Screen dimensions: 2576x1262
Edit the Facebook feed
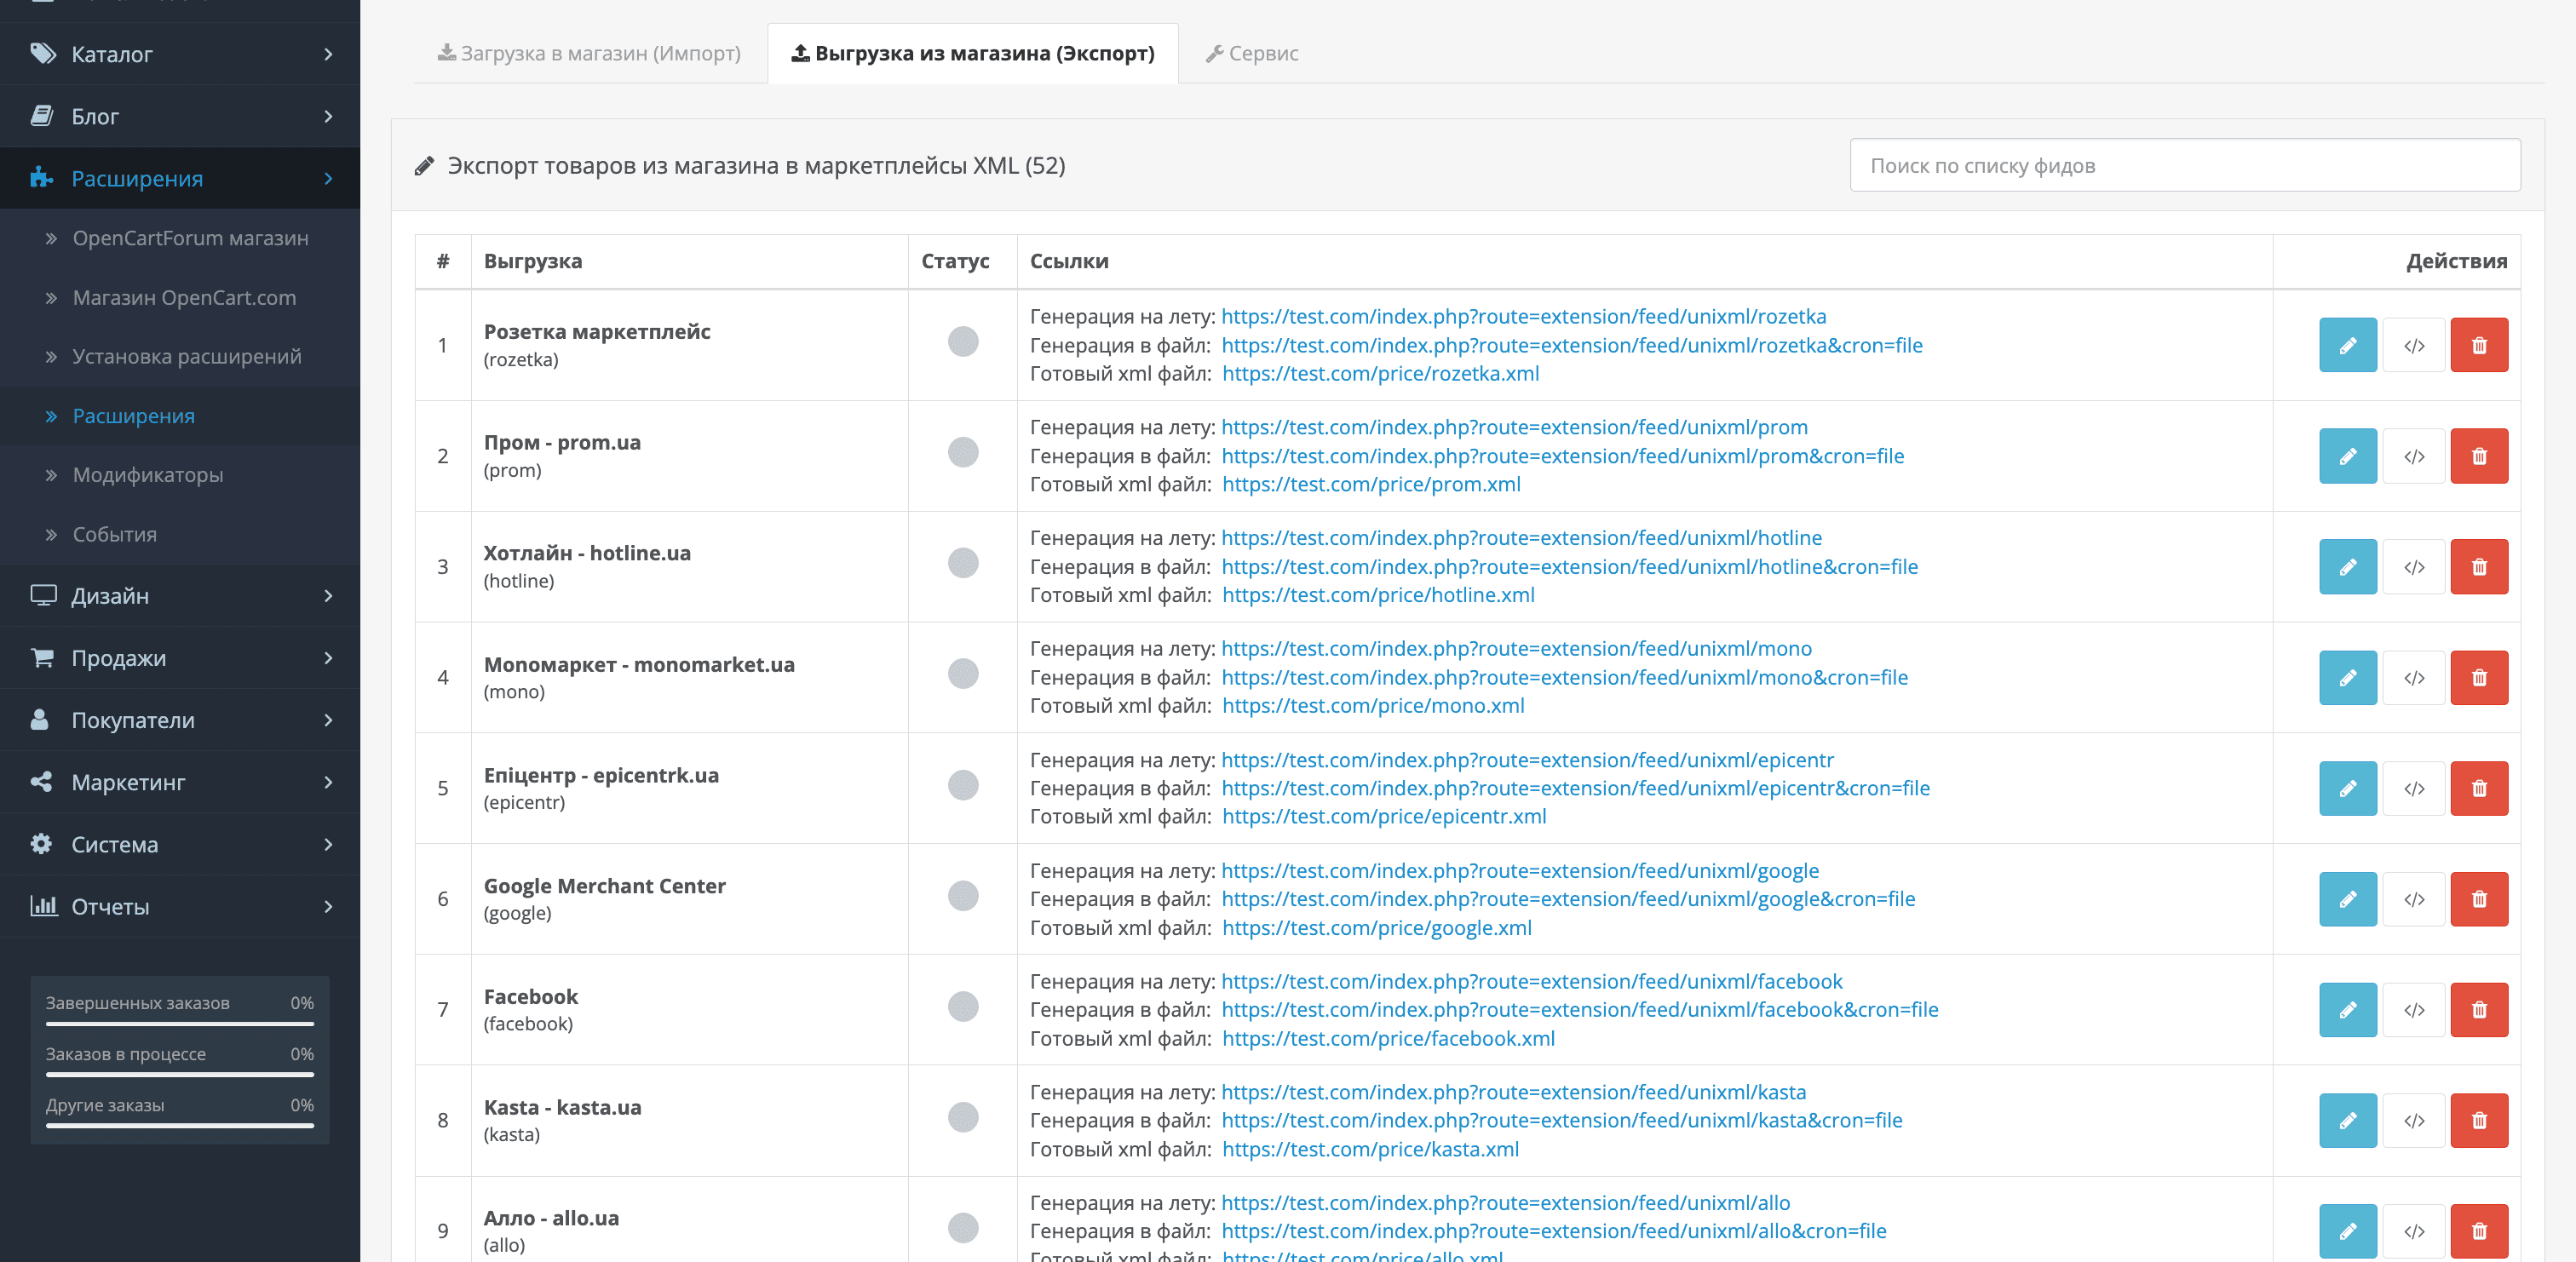coord(2347,1010)
